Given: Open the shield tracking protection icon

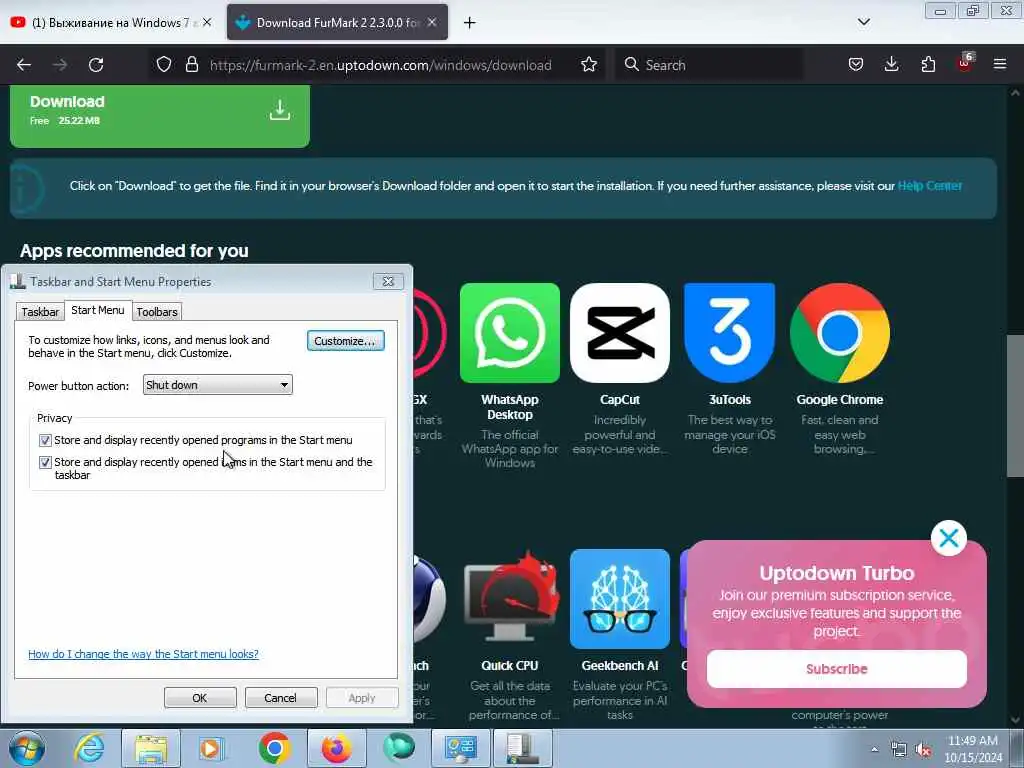Looking at the screenshot, I should 164,64.
